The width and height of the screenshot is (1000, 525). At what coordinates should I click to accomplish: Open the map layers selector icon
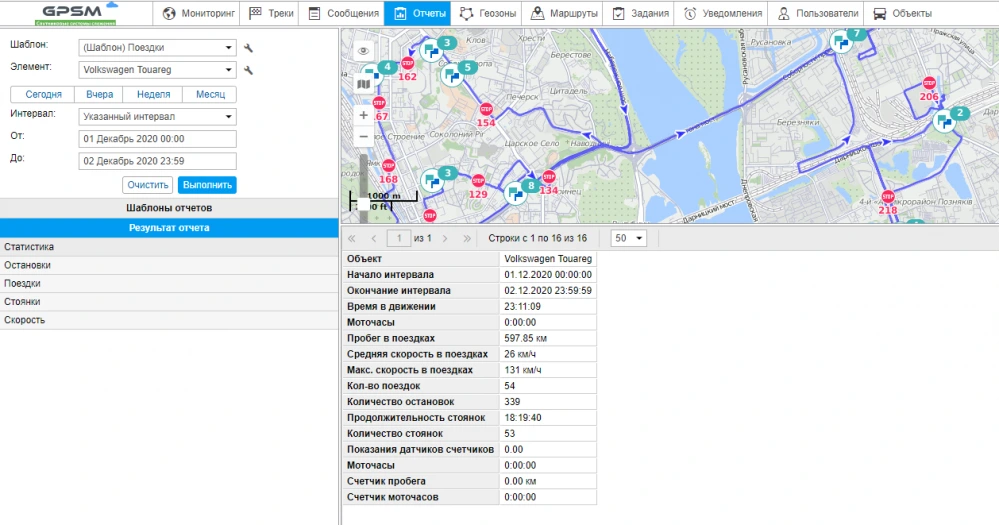point(363,85)
